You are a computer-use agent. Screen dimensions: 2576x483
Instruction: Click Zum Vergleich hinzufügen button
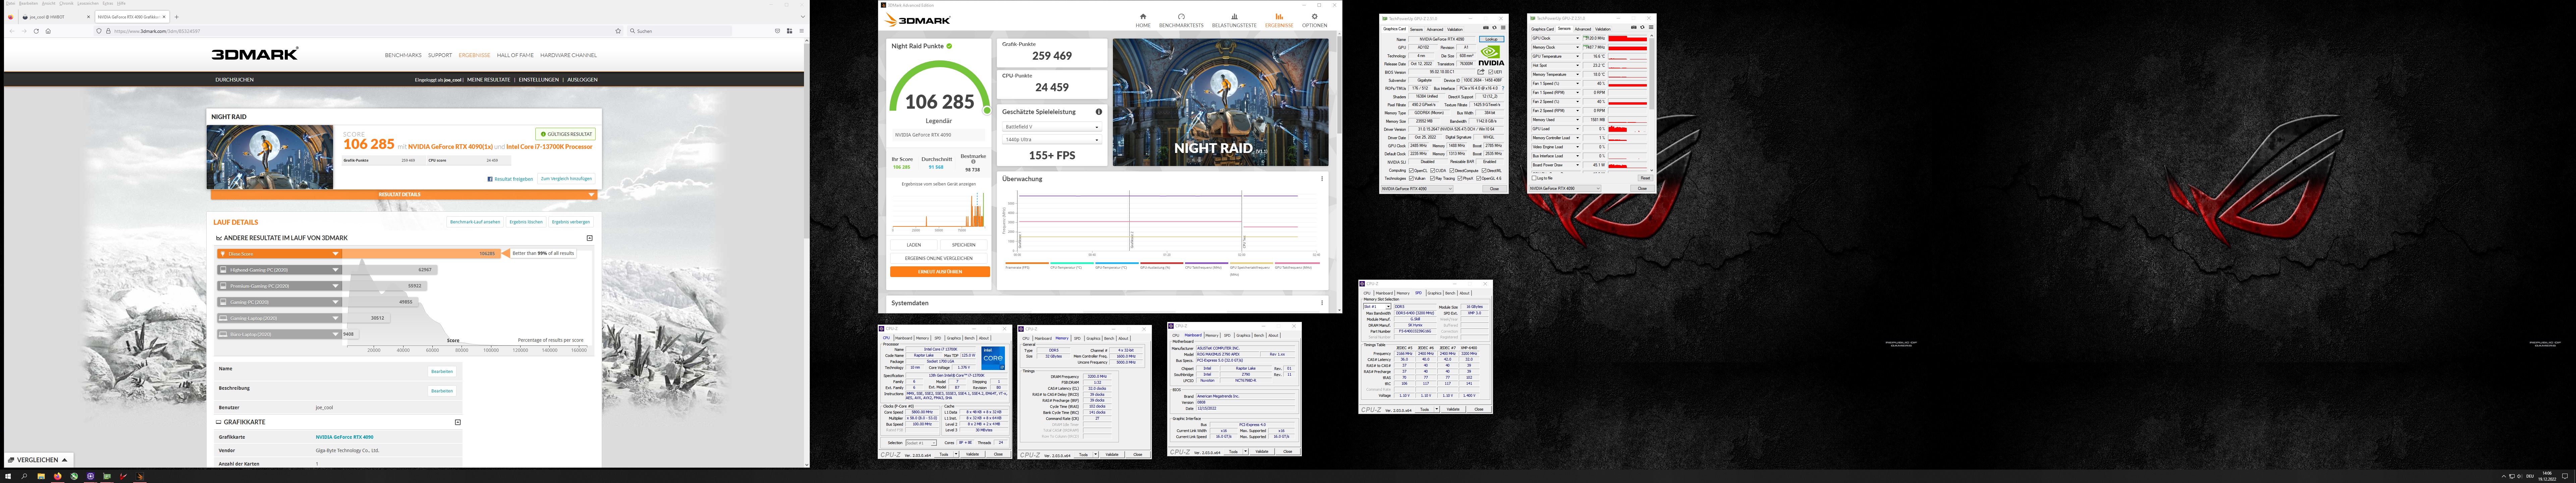click(566, 179)
